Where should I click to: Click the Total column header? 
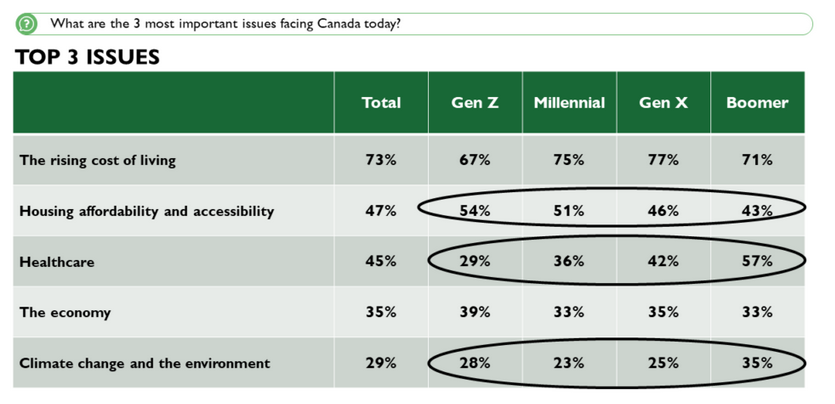380,103
